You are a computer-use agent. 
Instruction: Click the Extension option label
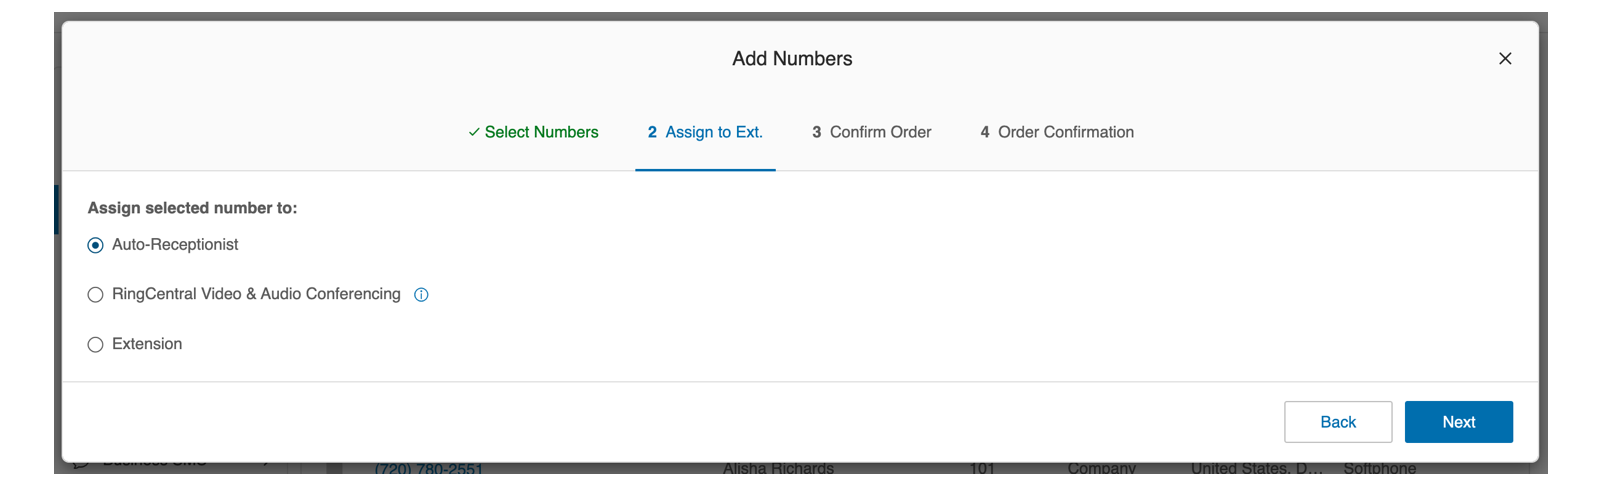[x=147, y=344]
